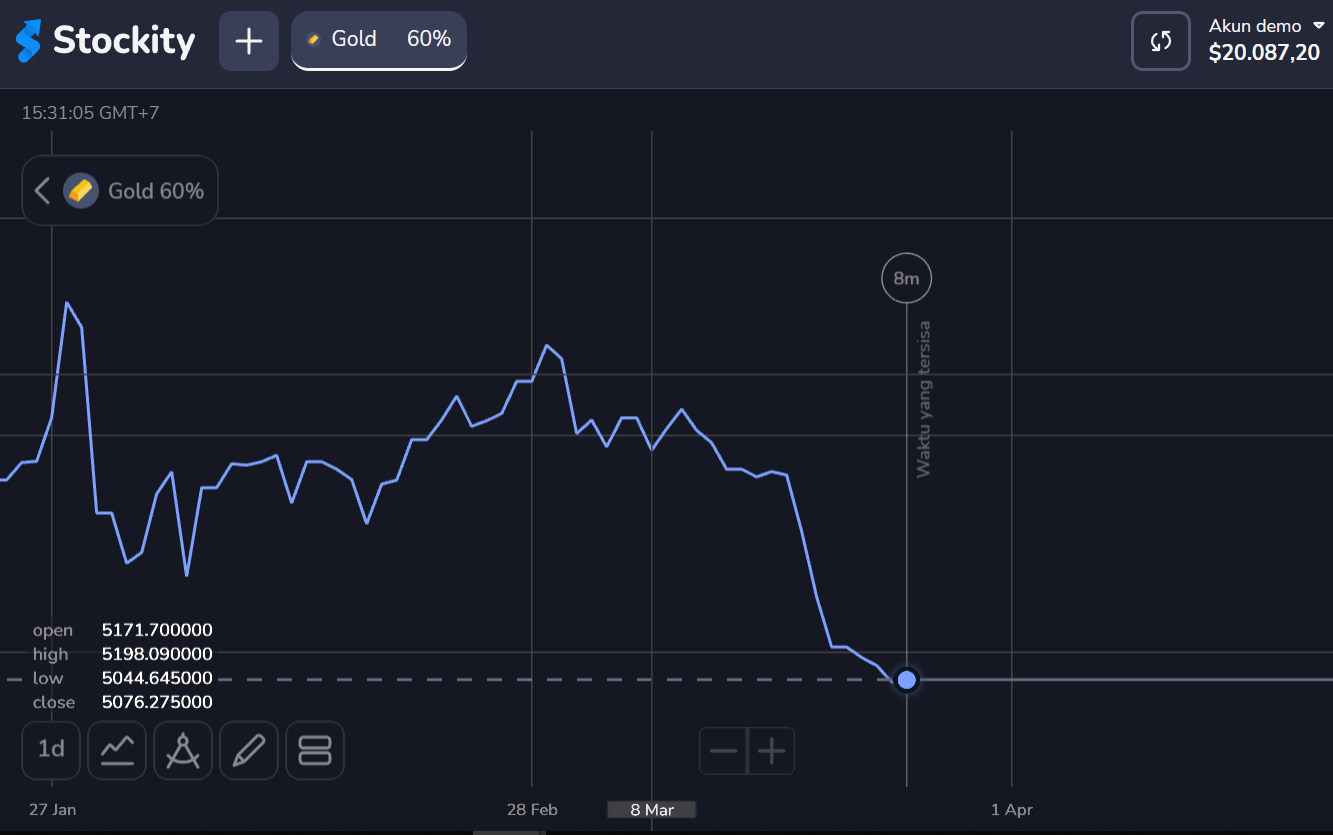The width and height of the screenshot is (1333, 835).
Task: Click the gold bar icon in chart label
Action: 81,190
